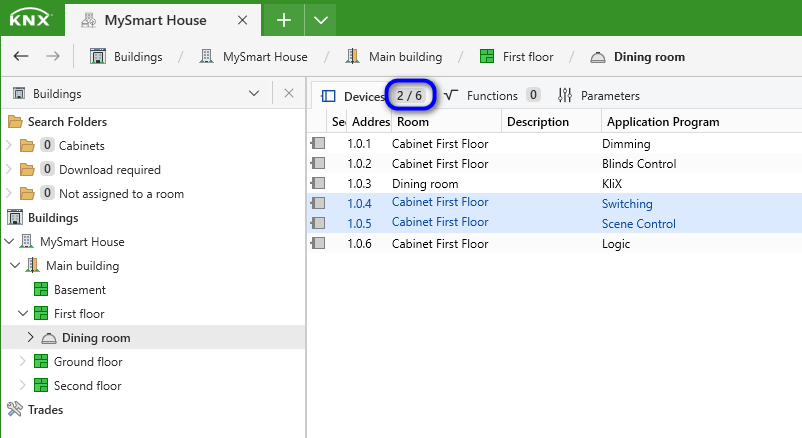802x438 pixels.
Task: Add a new tab with plus button
Action: [x=283, y=20]
